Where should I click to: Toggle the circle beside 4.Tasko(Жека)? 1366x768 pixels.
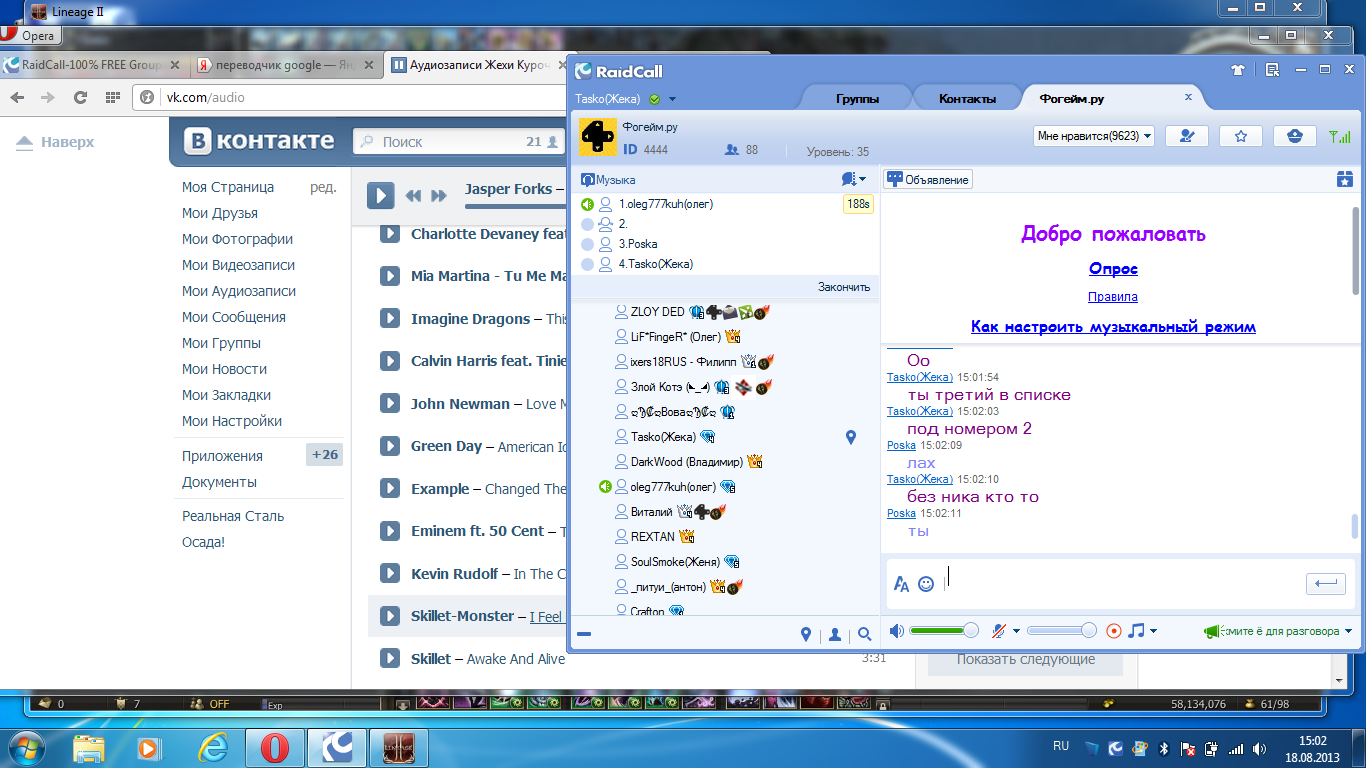coord(588,264)
